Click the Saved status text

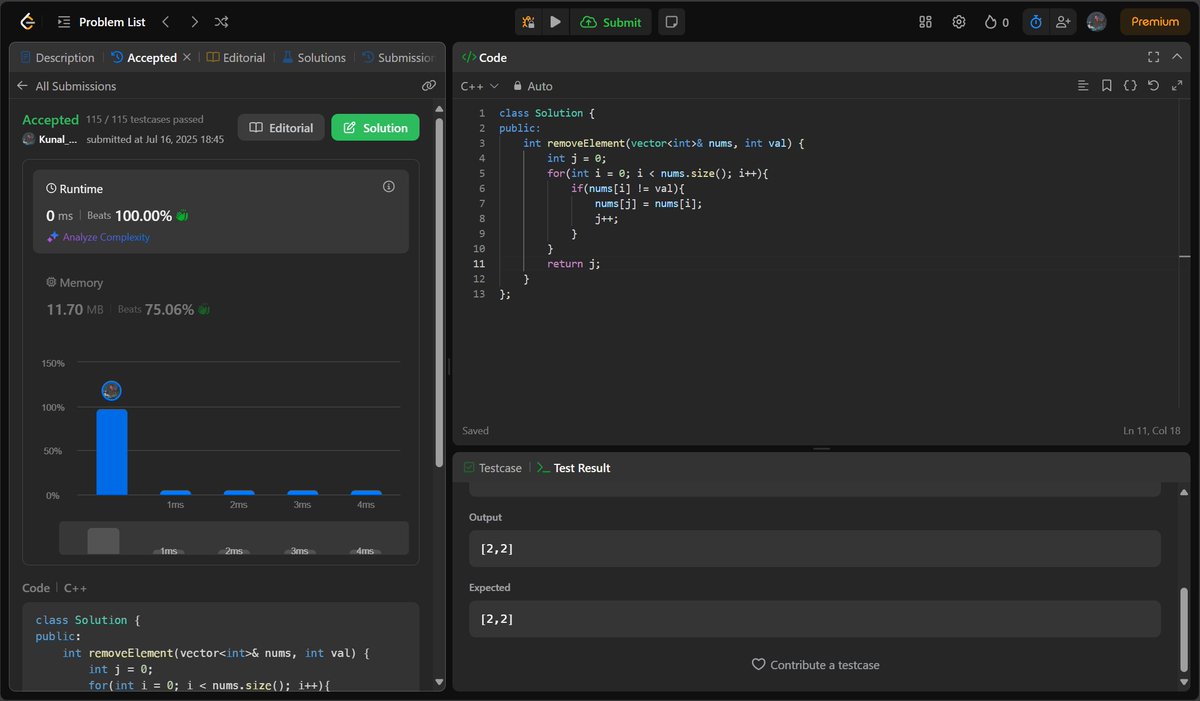click(x=476, y=431)
